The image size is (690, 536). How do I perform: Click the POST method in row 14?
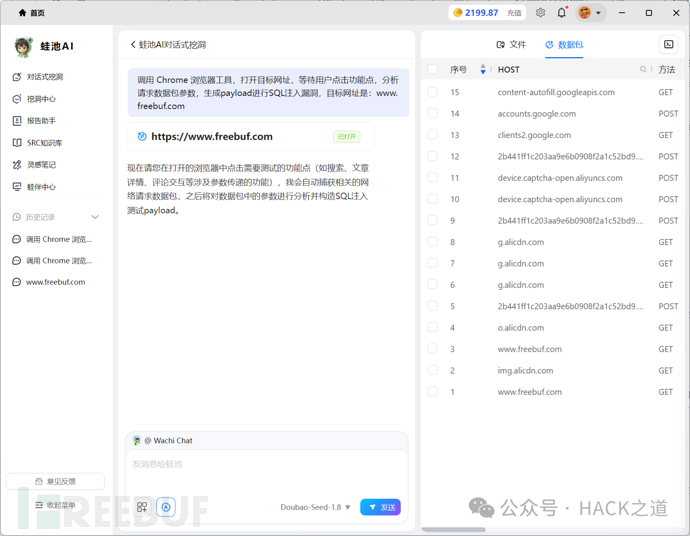pyautogui.click(x=668, y=114)
